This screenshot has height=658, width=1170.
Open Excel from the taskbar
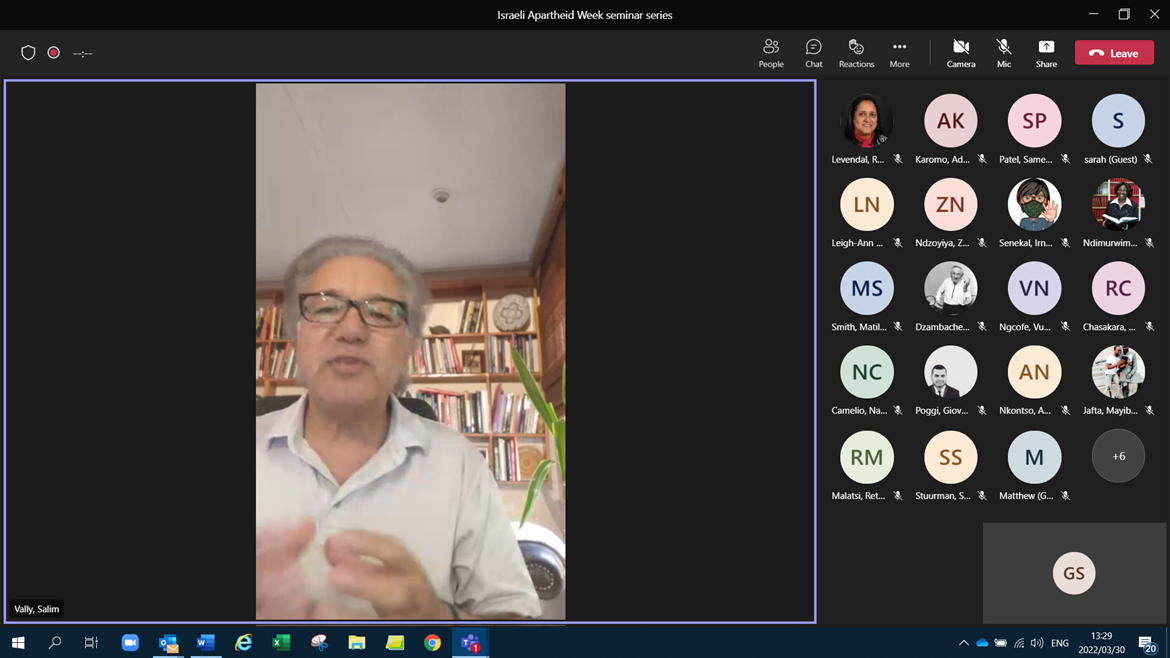click(x=281, y=642)
